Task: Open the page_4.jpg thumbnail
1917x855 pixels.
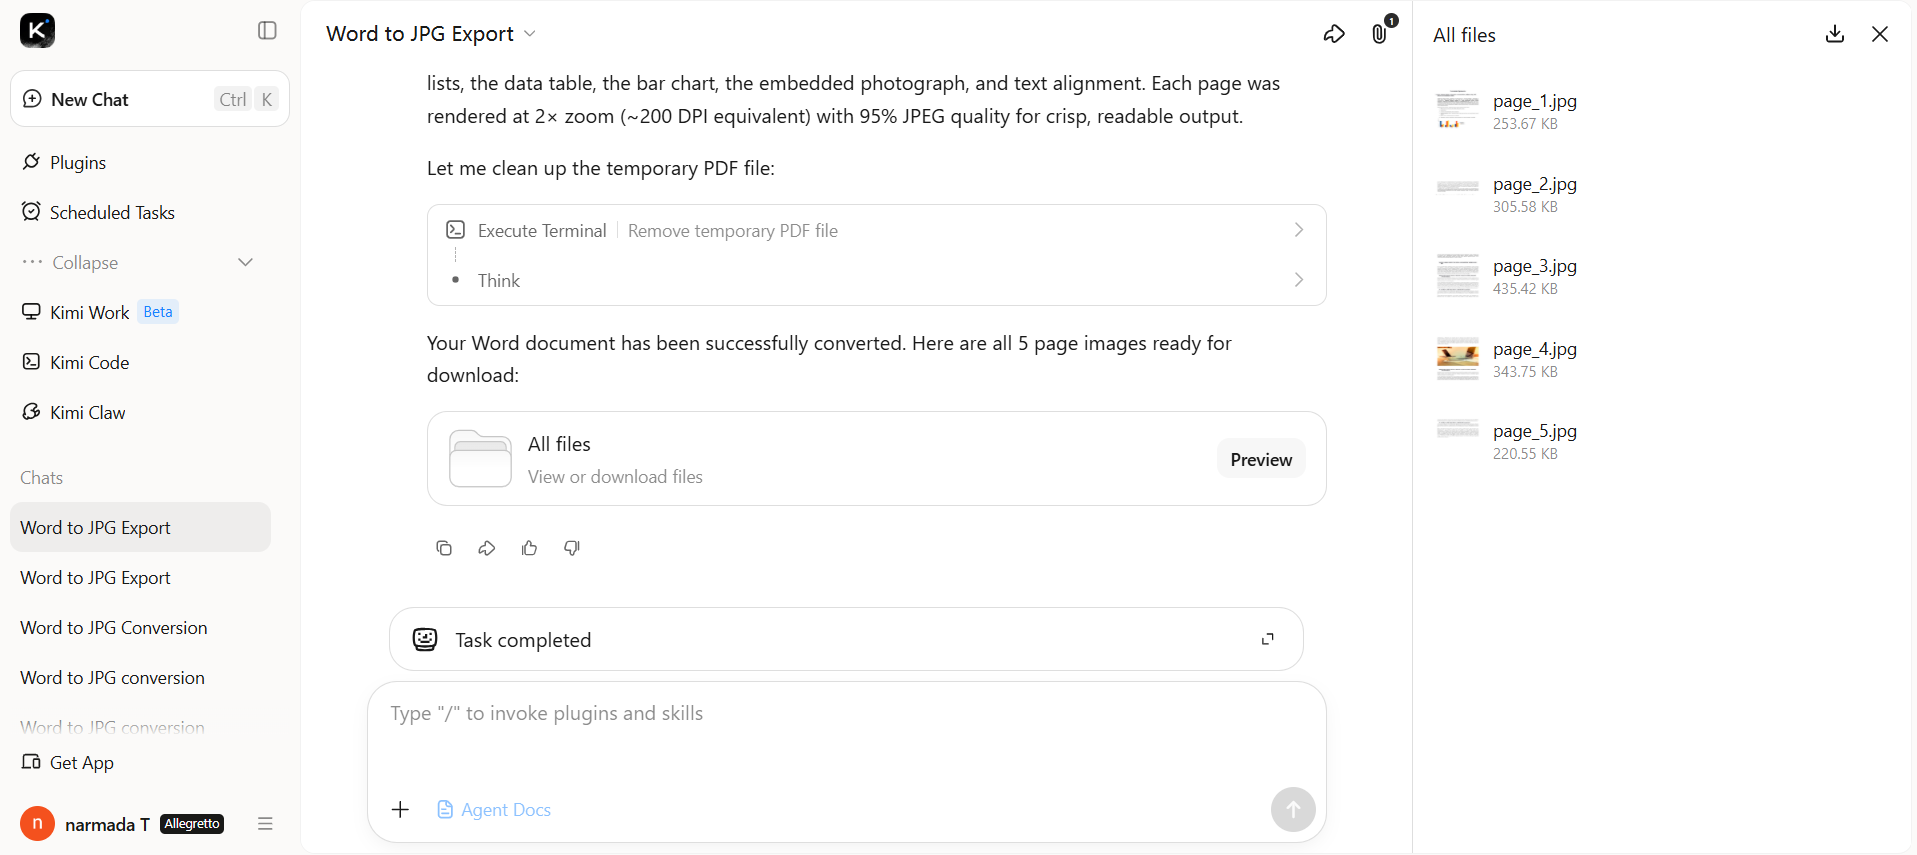Action: point(1457,359)
